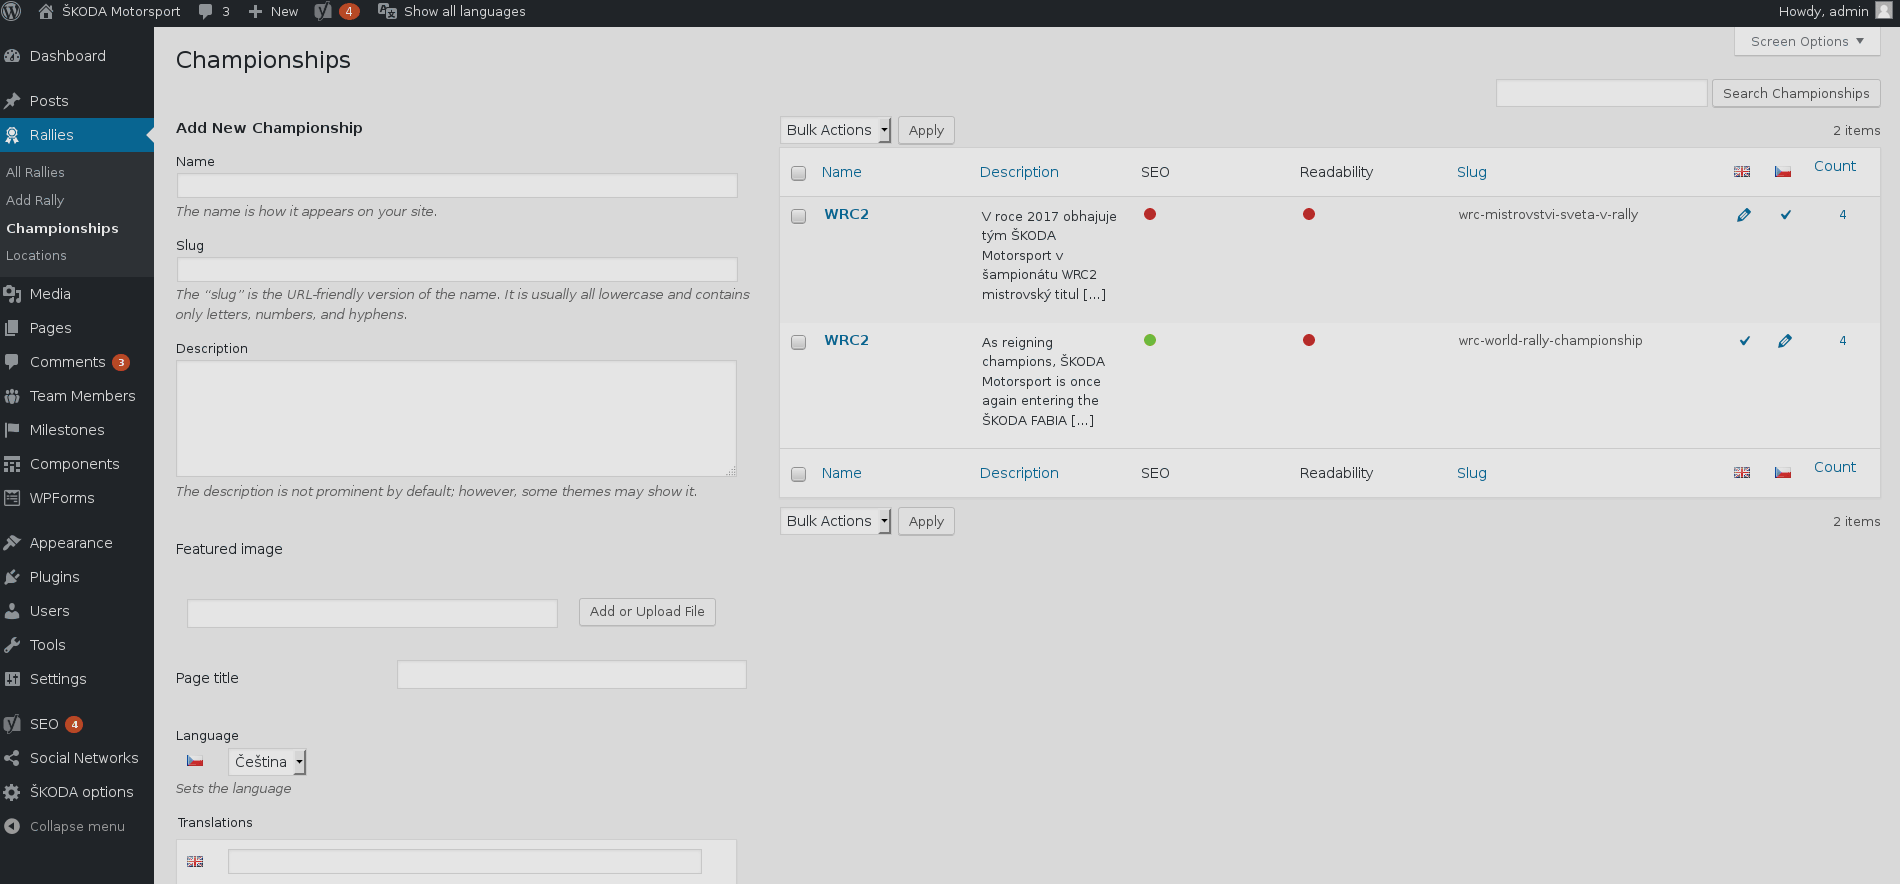
Task: Open Locations submenu item
Action: point(36,255)
